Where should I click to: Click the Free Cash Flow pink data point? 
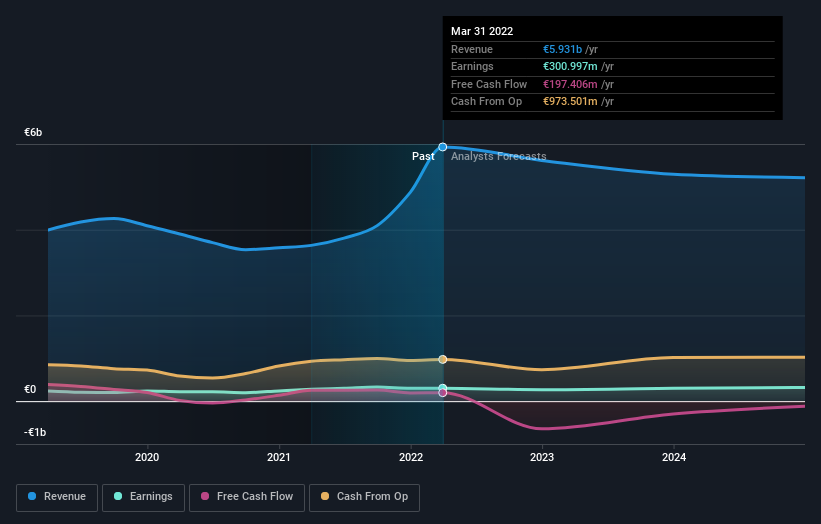443,393
